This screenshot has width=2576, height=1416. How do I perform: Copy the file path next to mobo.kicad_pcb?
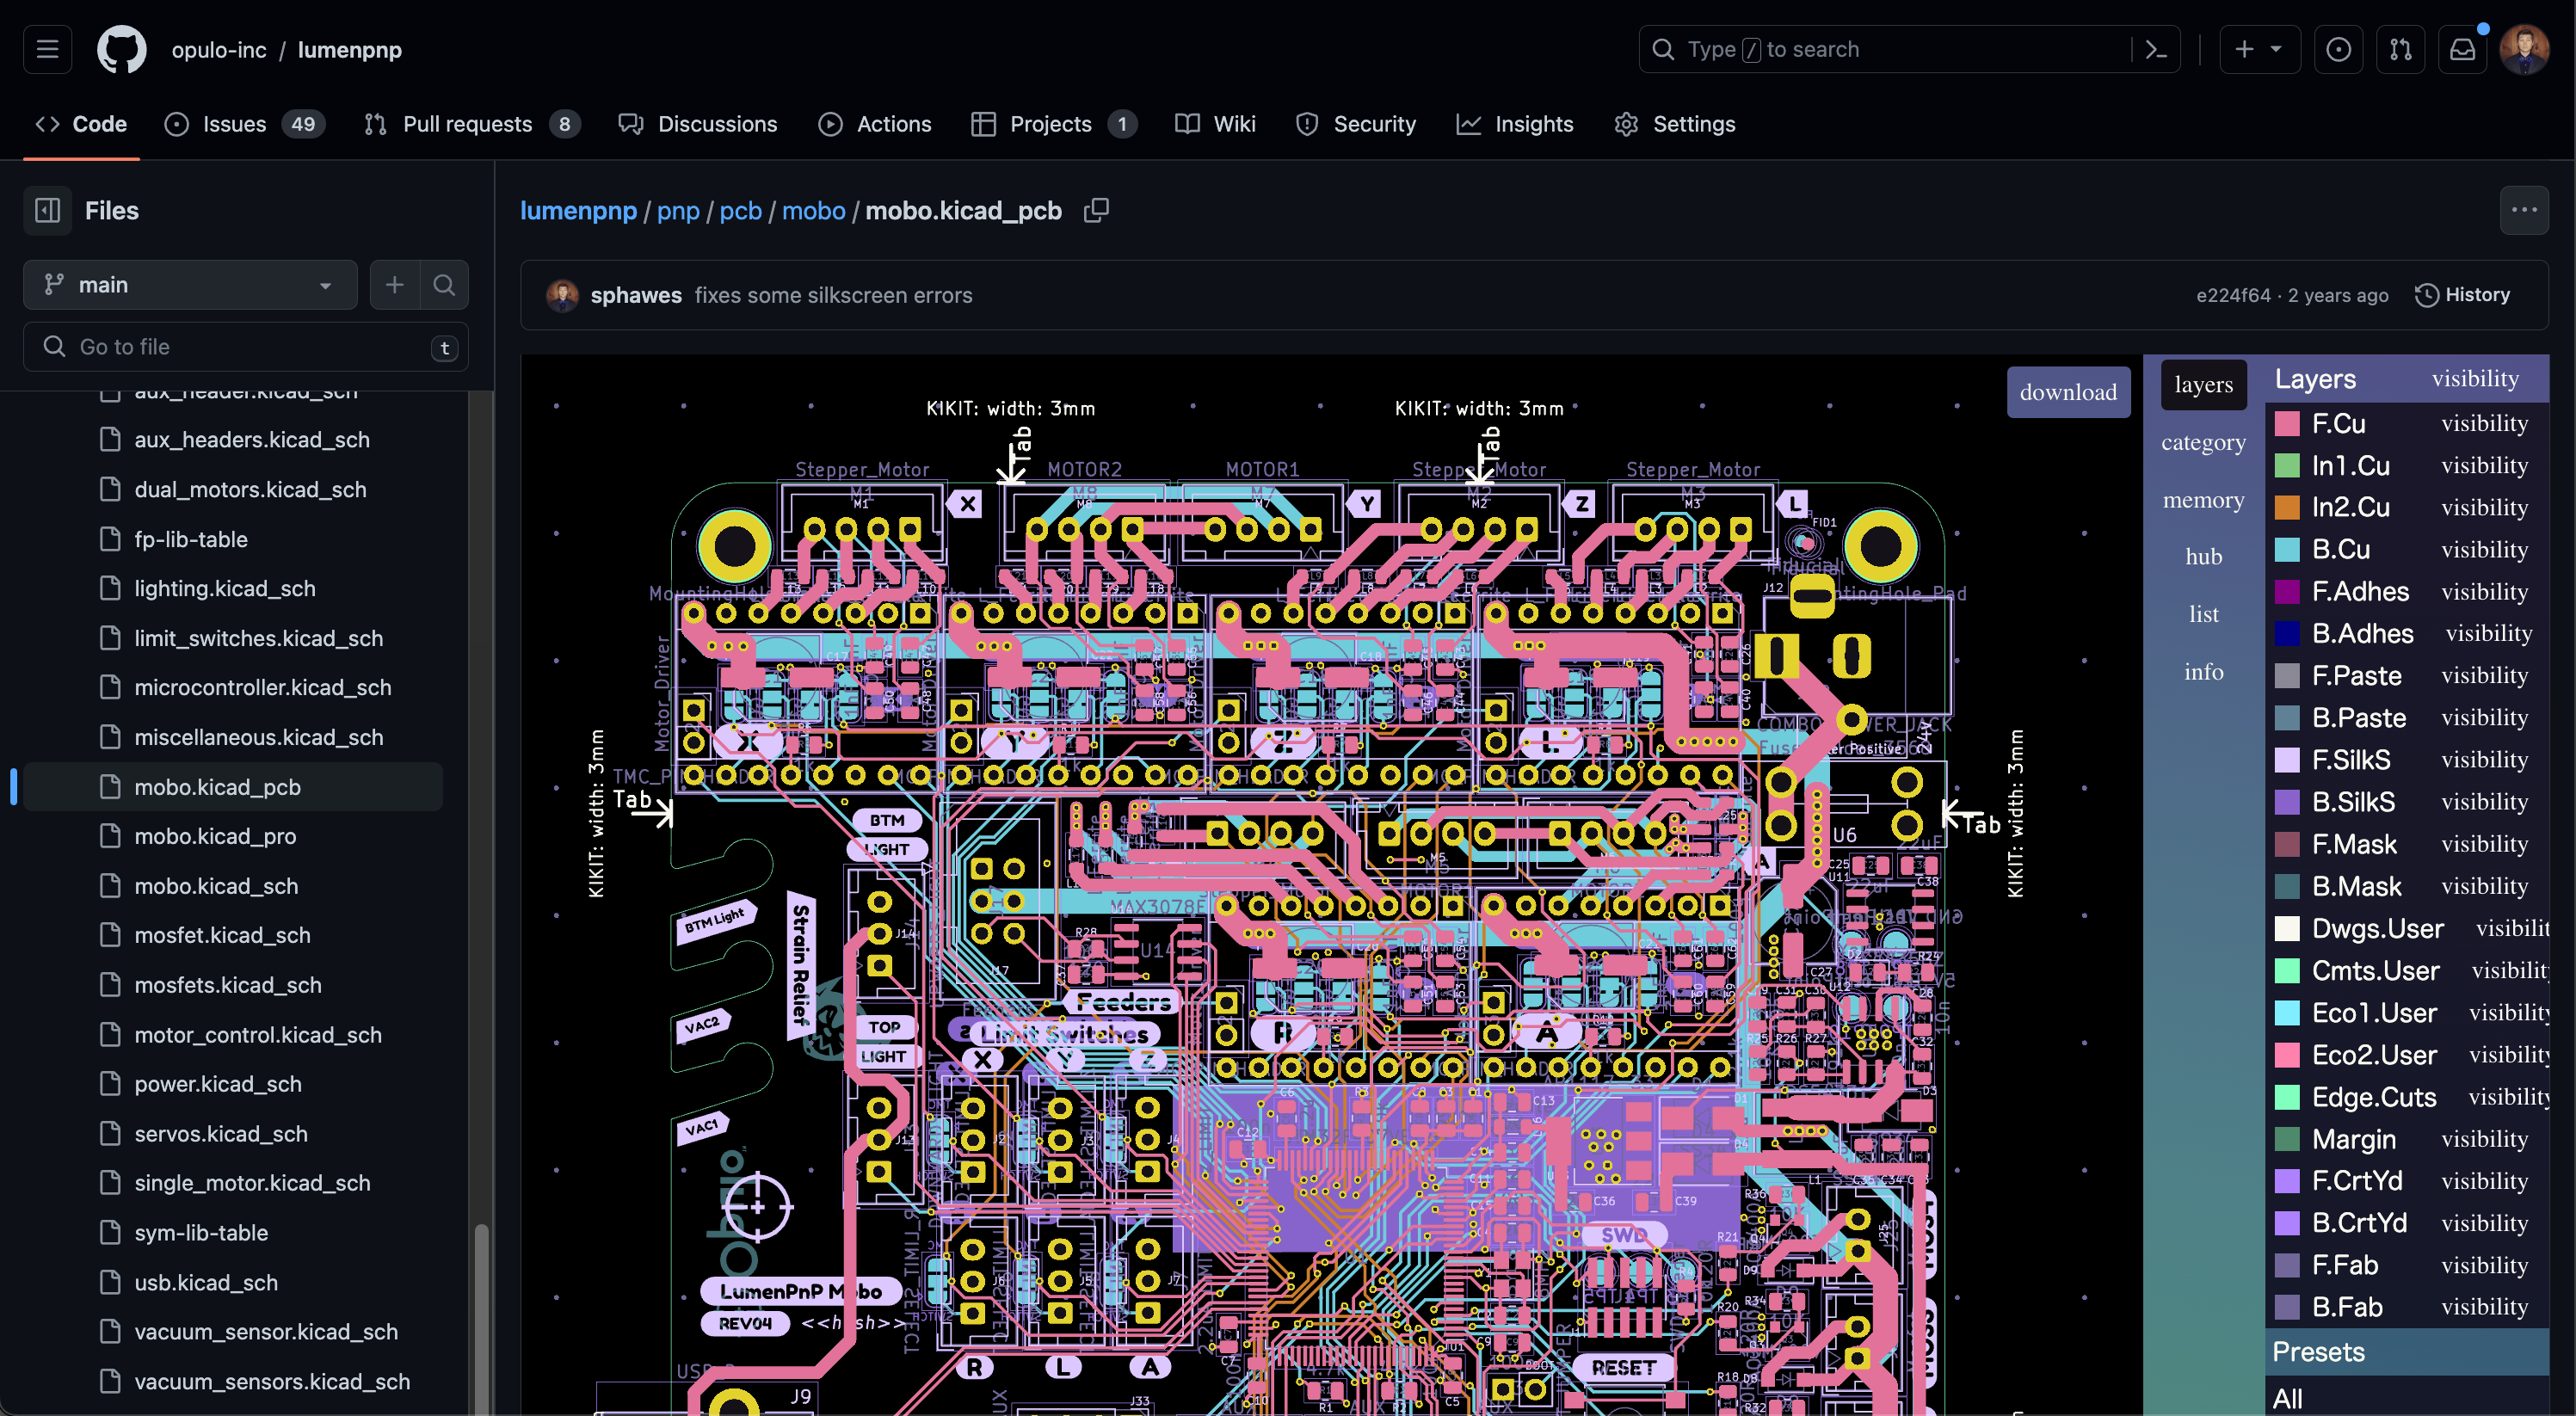click(1095, 211)
